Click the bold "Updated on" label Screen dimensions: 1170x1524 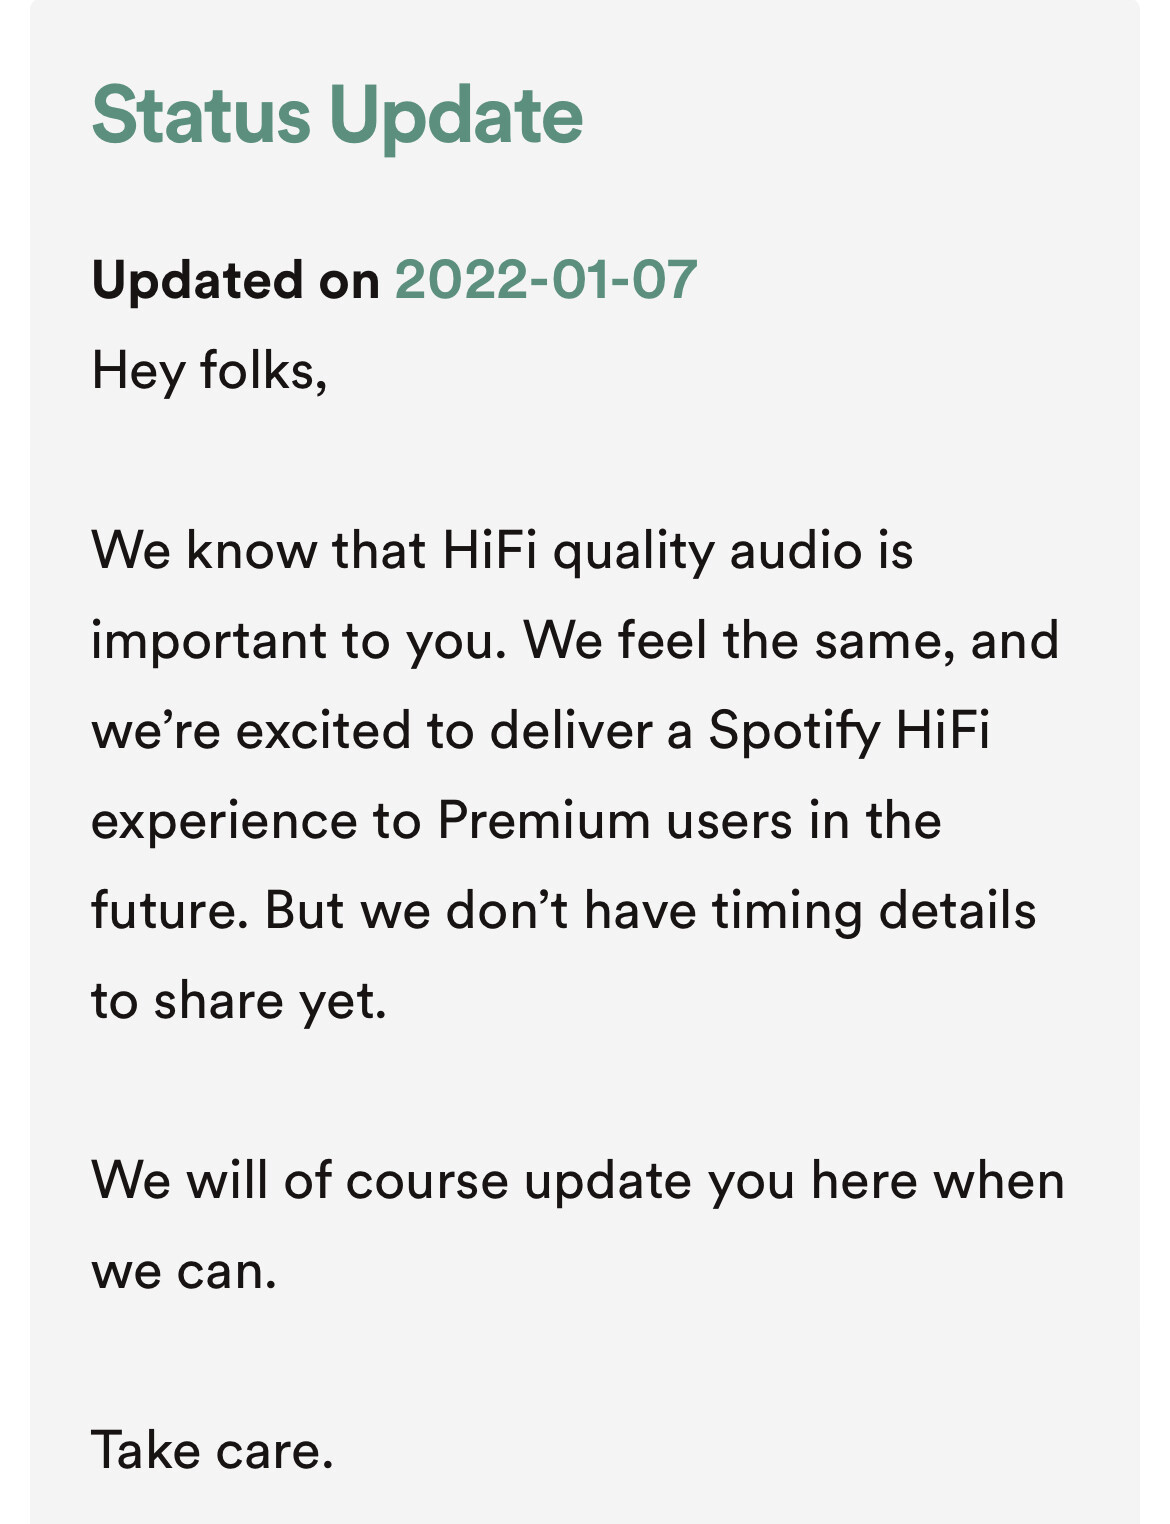tap(235, 280)
